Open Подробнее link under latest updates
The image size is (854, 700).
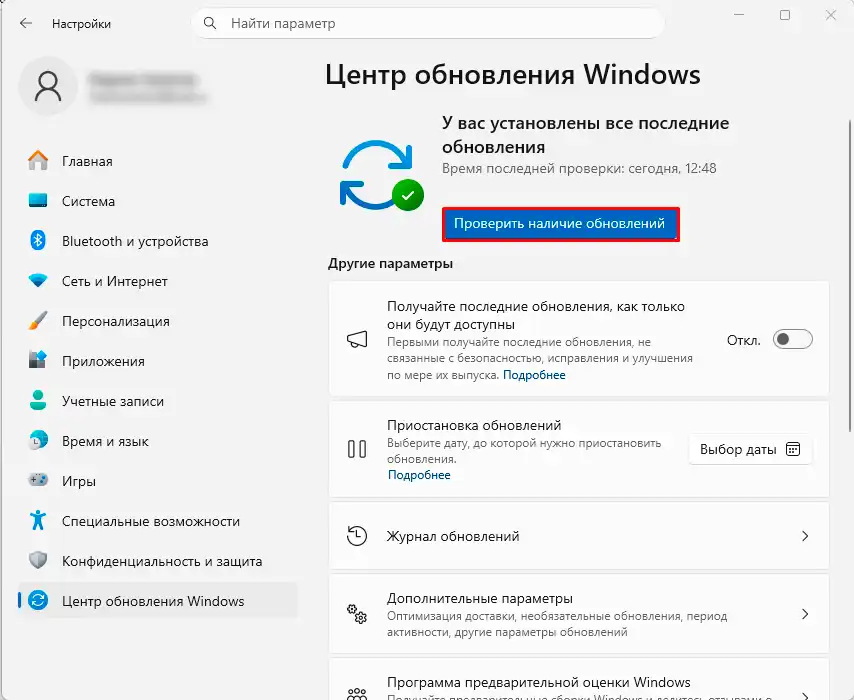click(534, 375)
